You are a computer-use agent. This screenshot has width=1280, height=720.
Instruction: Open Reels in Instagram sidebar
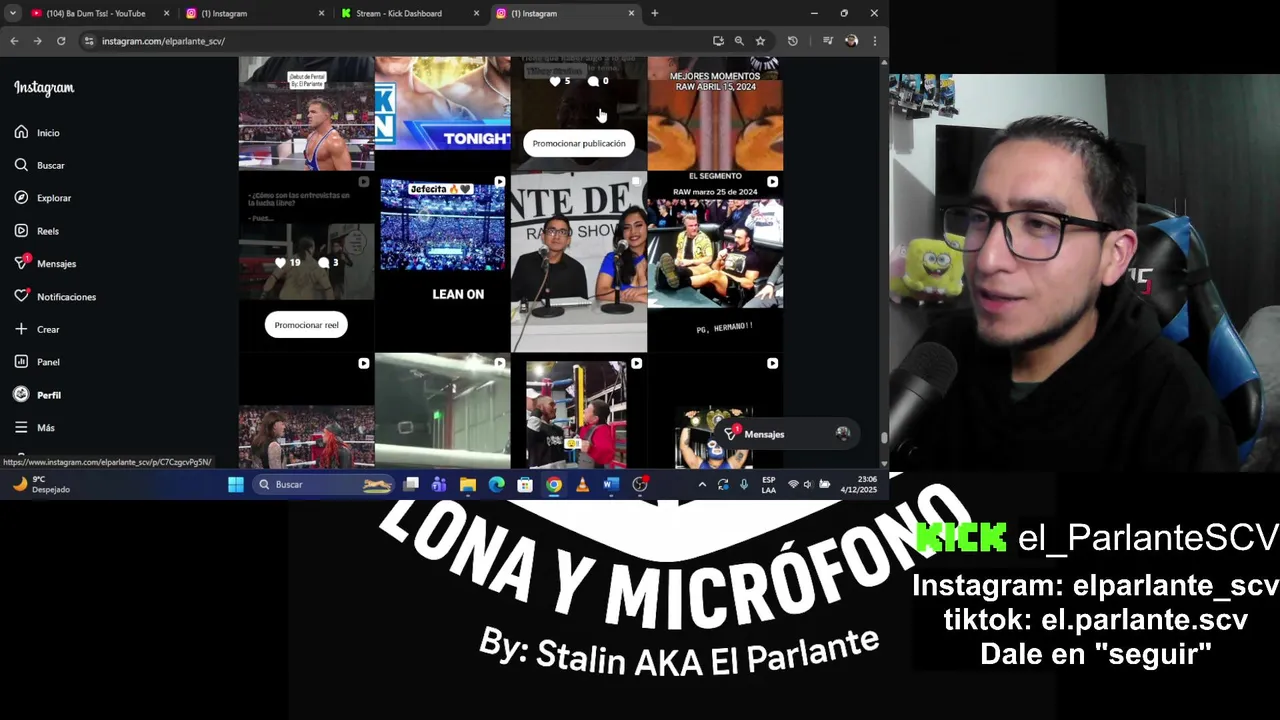coord(37,231)
